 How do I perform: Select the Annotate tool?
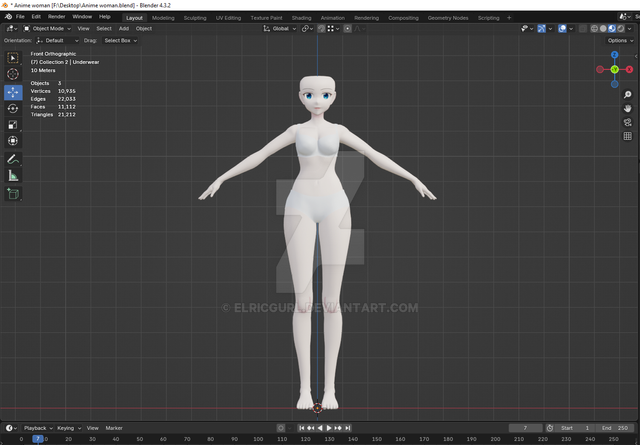point(13,159)
